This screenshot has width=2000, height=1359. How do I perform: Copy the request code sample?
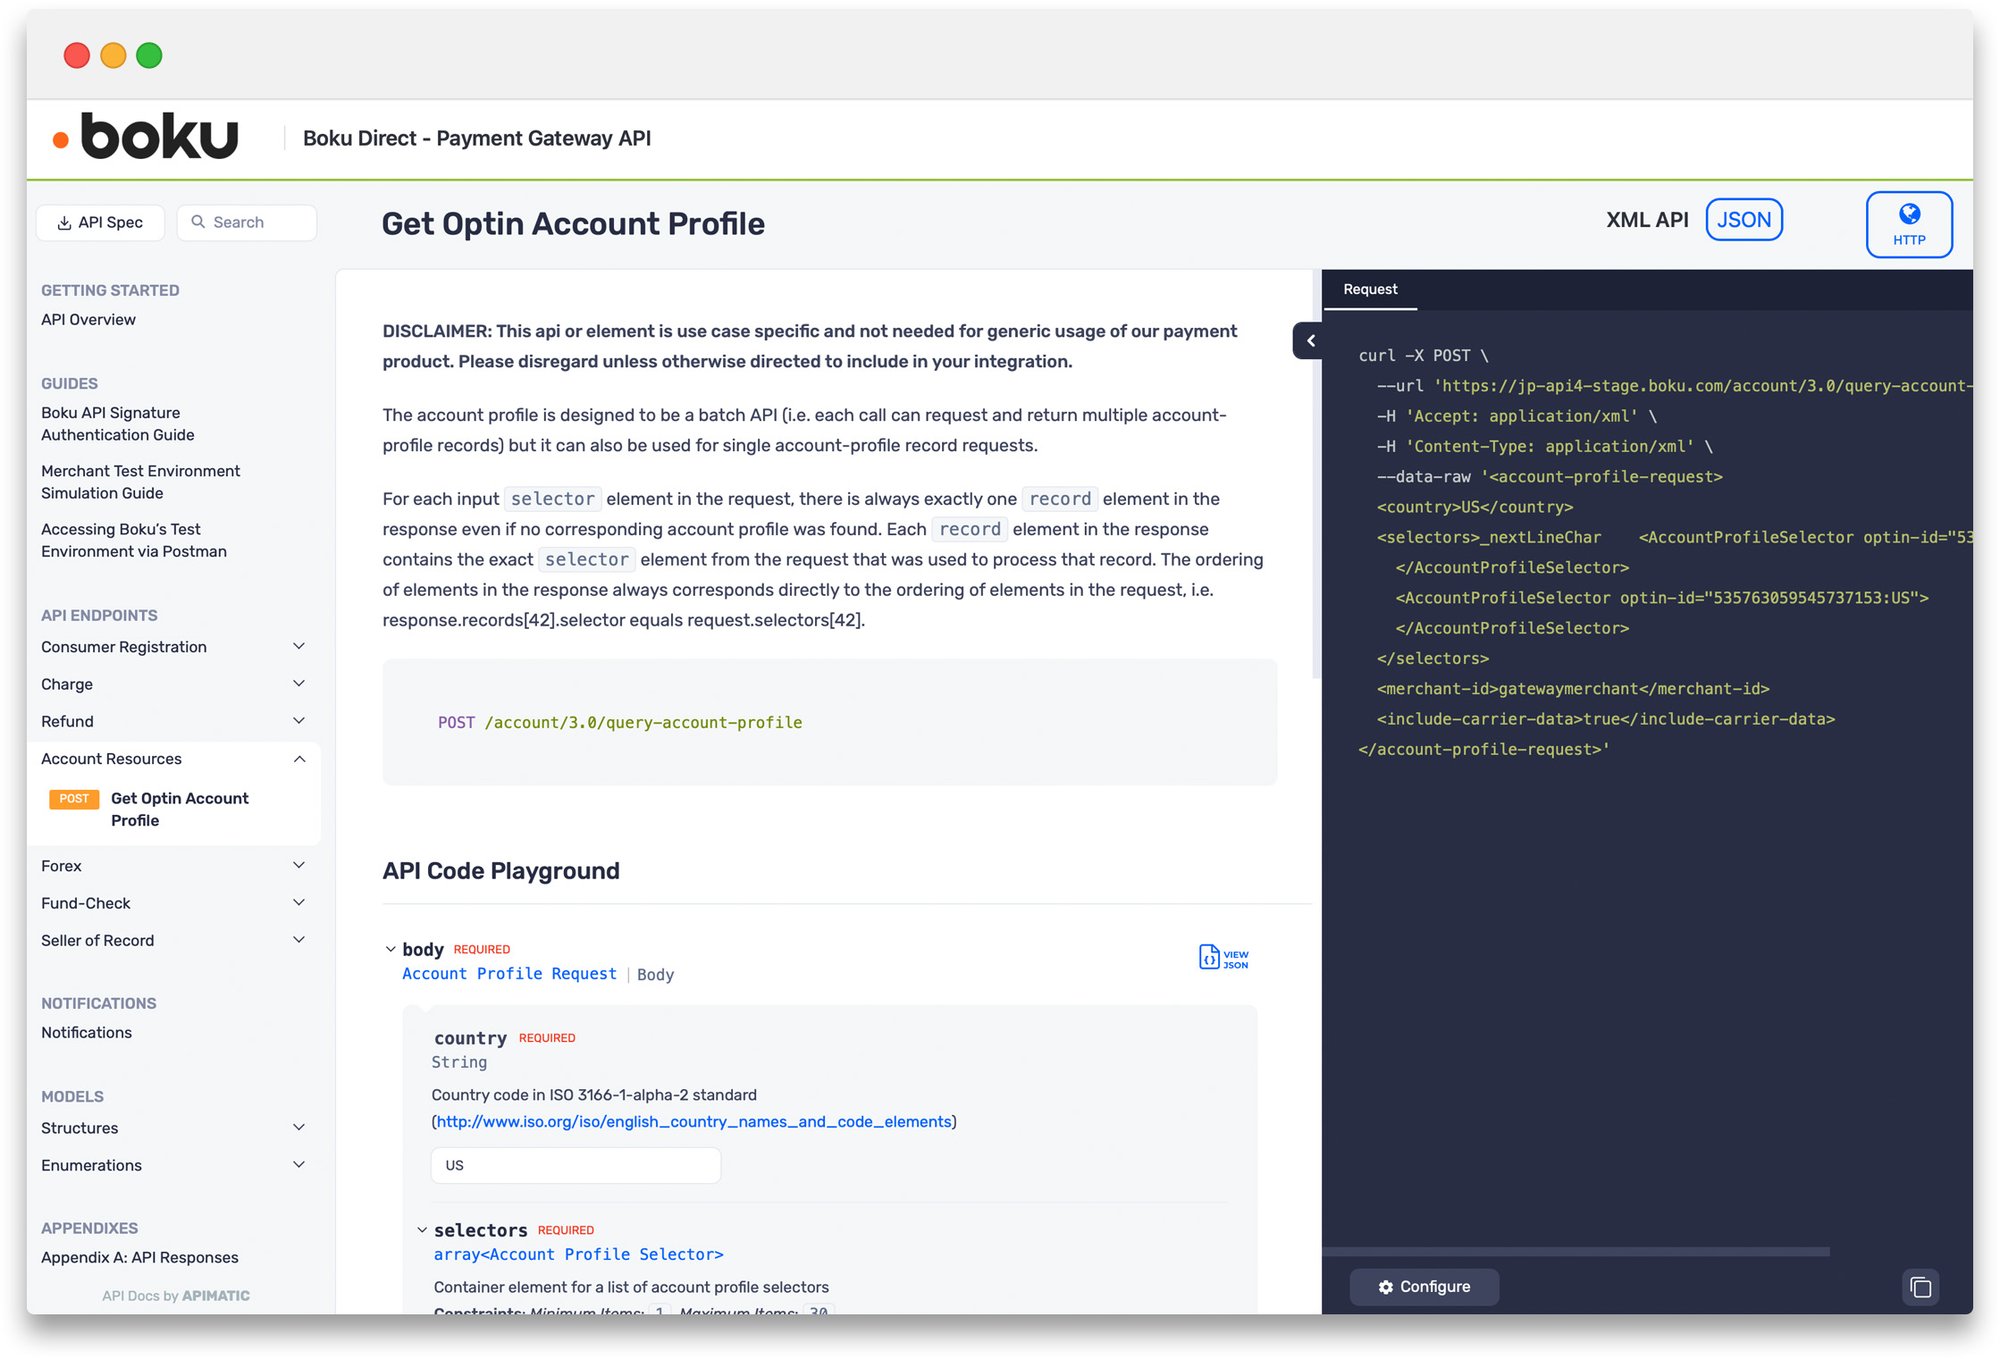pyautogui.click(x=1920, y=1287)
